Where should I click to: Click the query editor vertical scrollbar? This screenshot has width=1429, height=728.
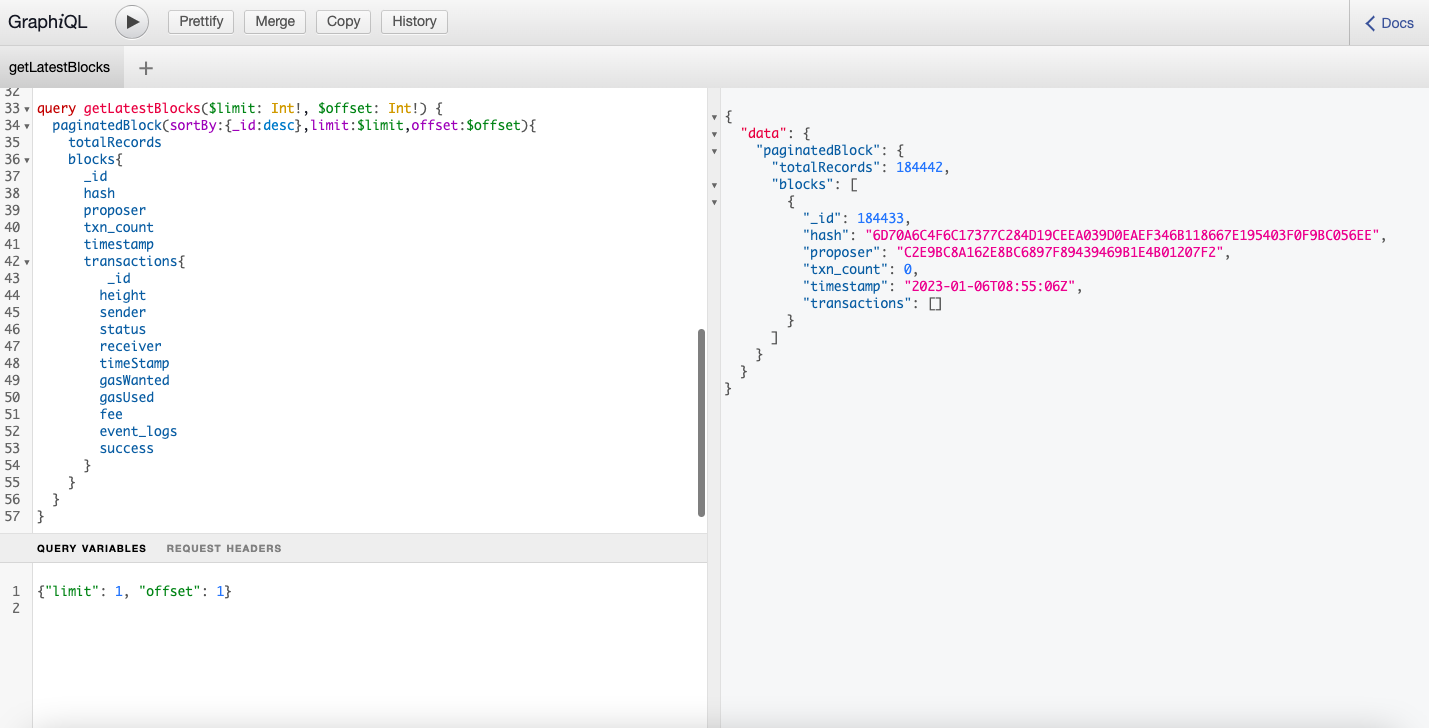(701, 422)
